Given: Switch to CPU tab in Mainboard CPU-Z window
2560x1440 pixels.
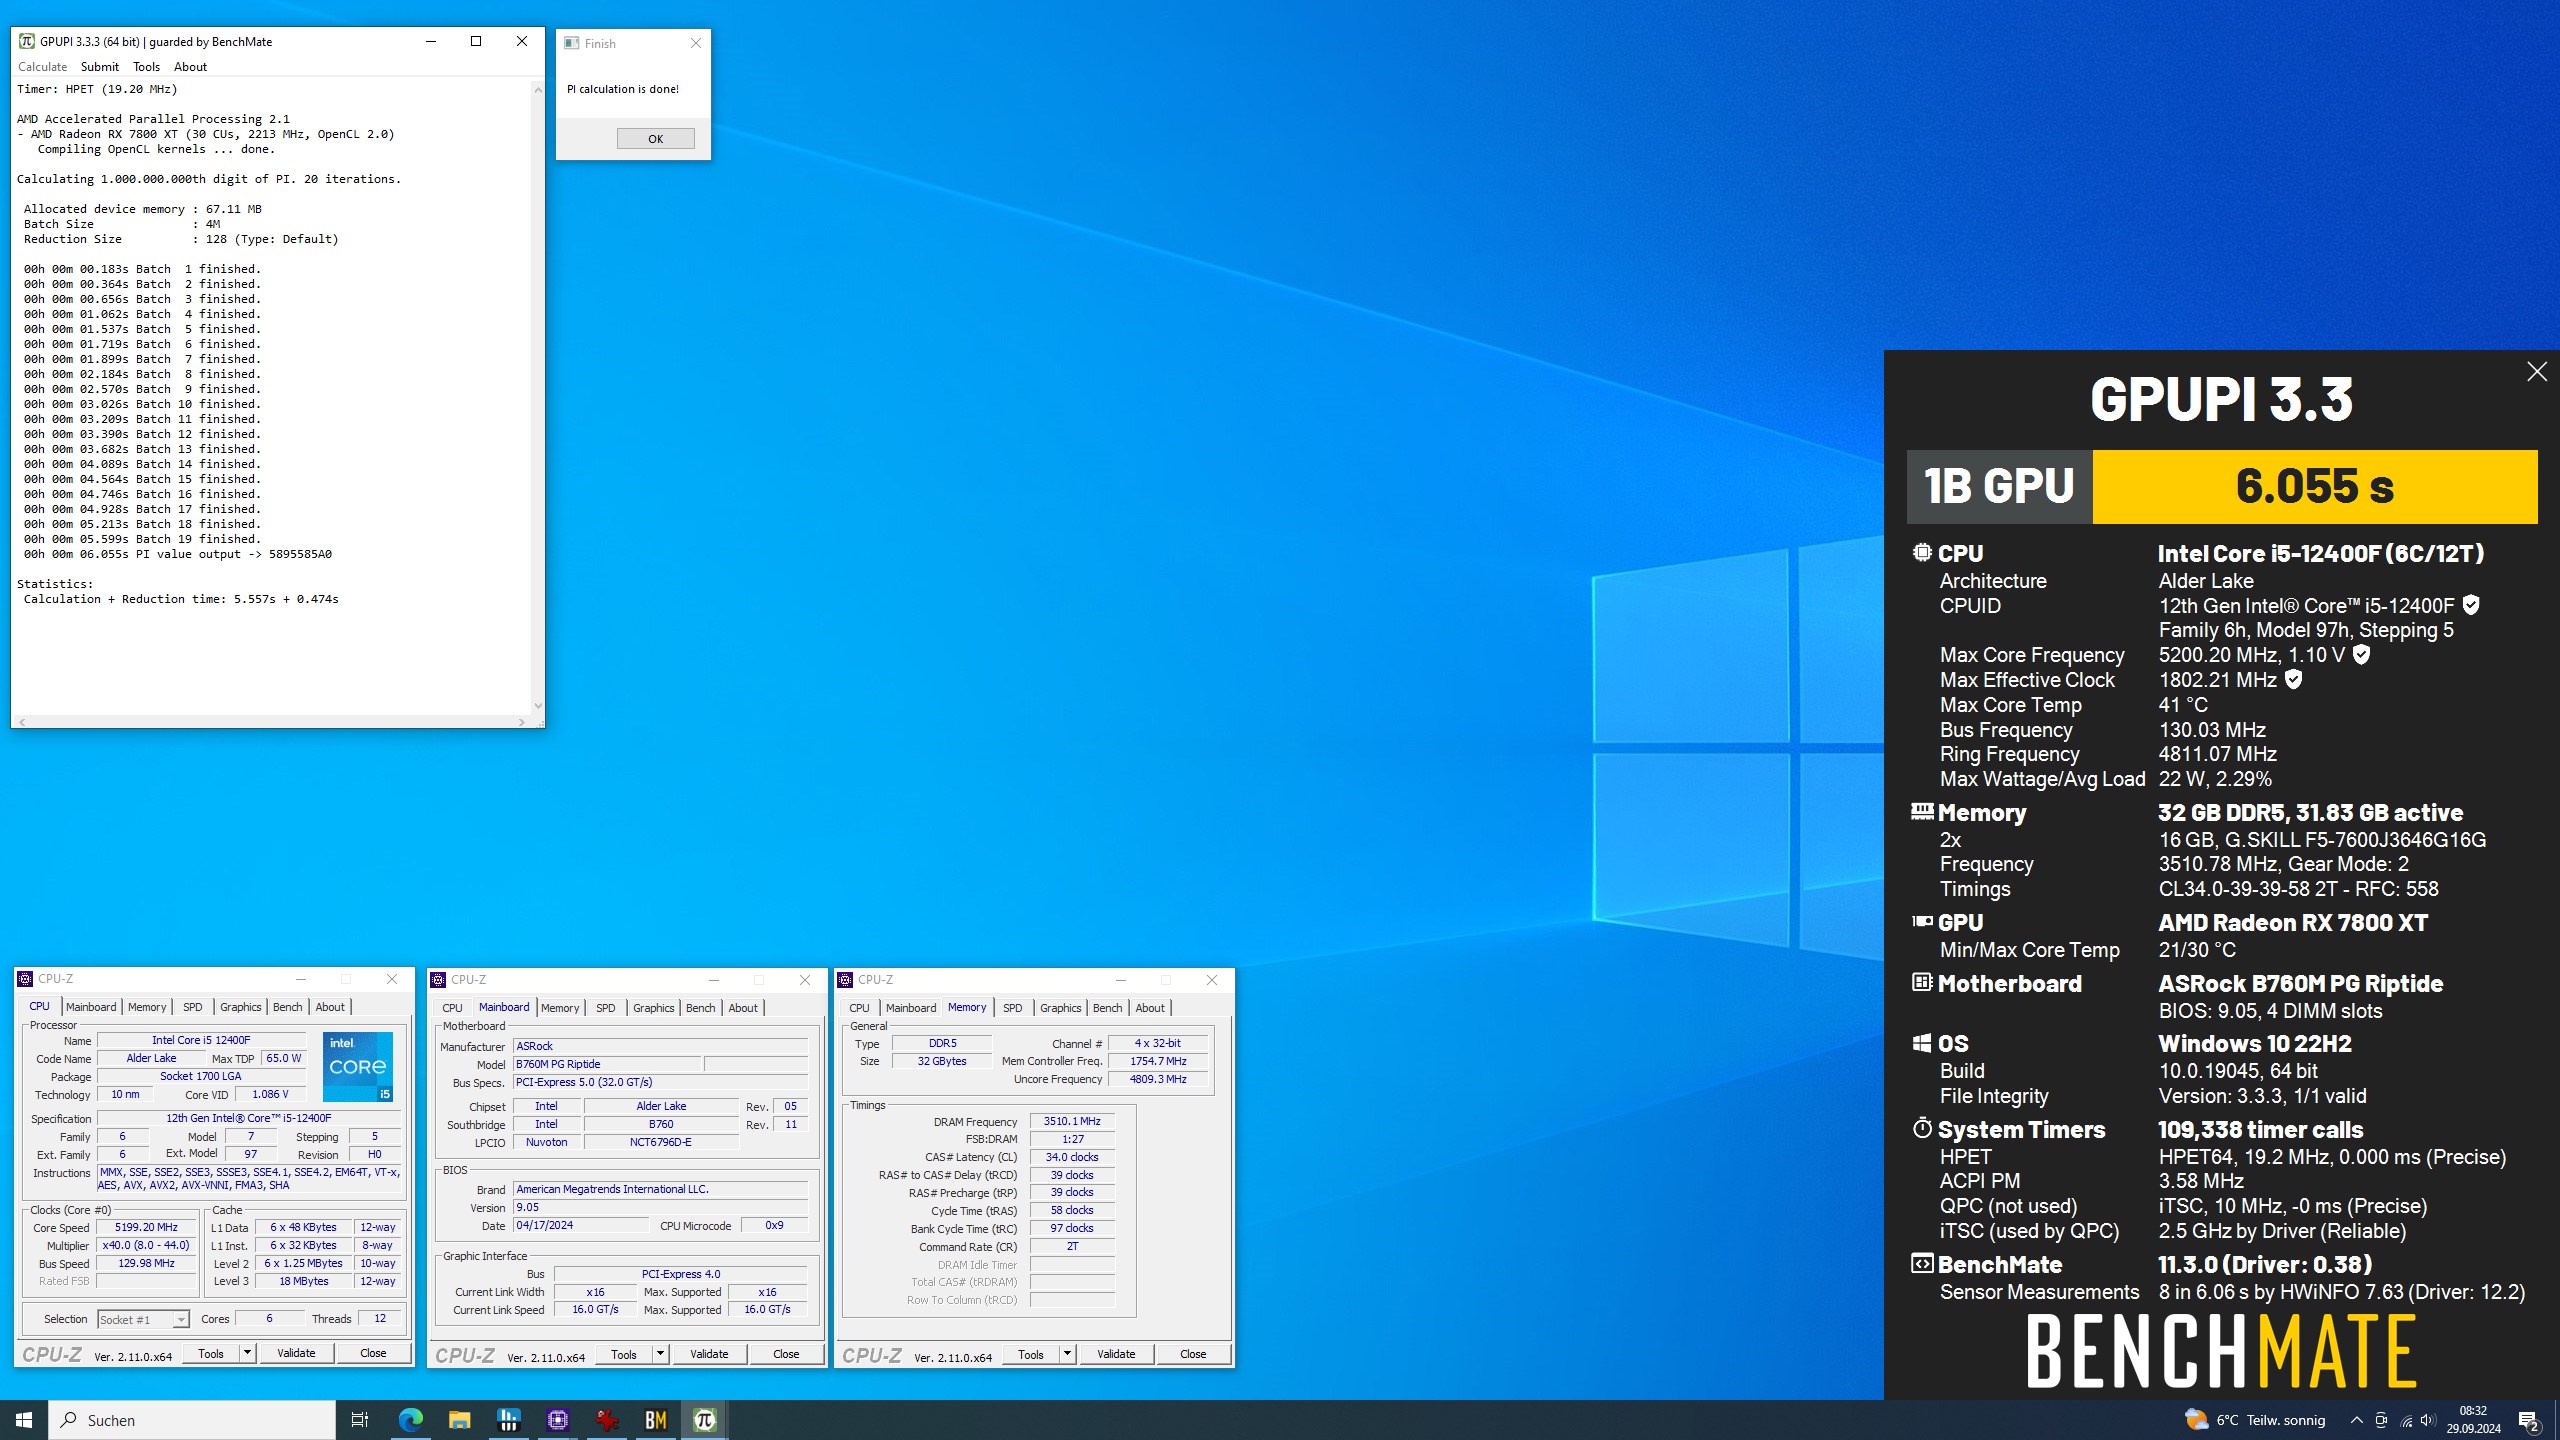Looking at the screenshot, I should 453,1008.
